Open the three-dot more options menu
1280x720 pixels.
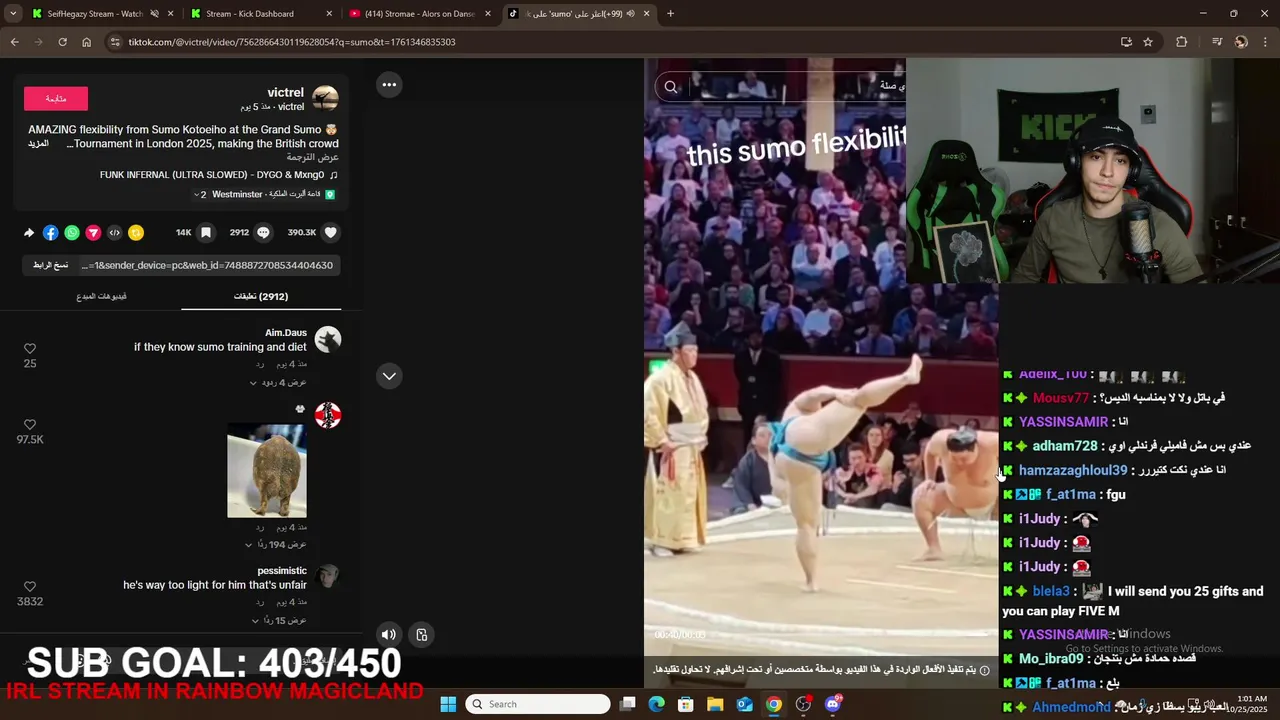click(x=389, y=85)
